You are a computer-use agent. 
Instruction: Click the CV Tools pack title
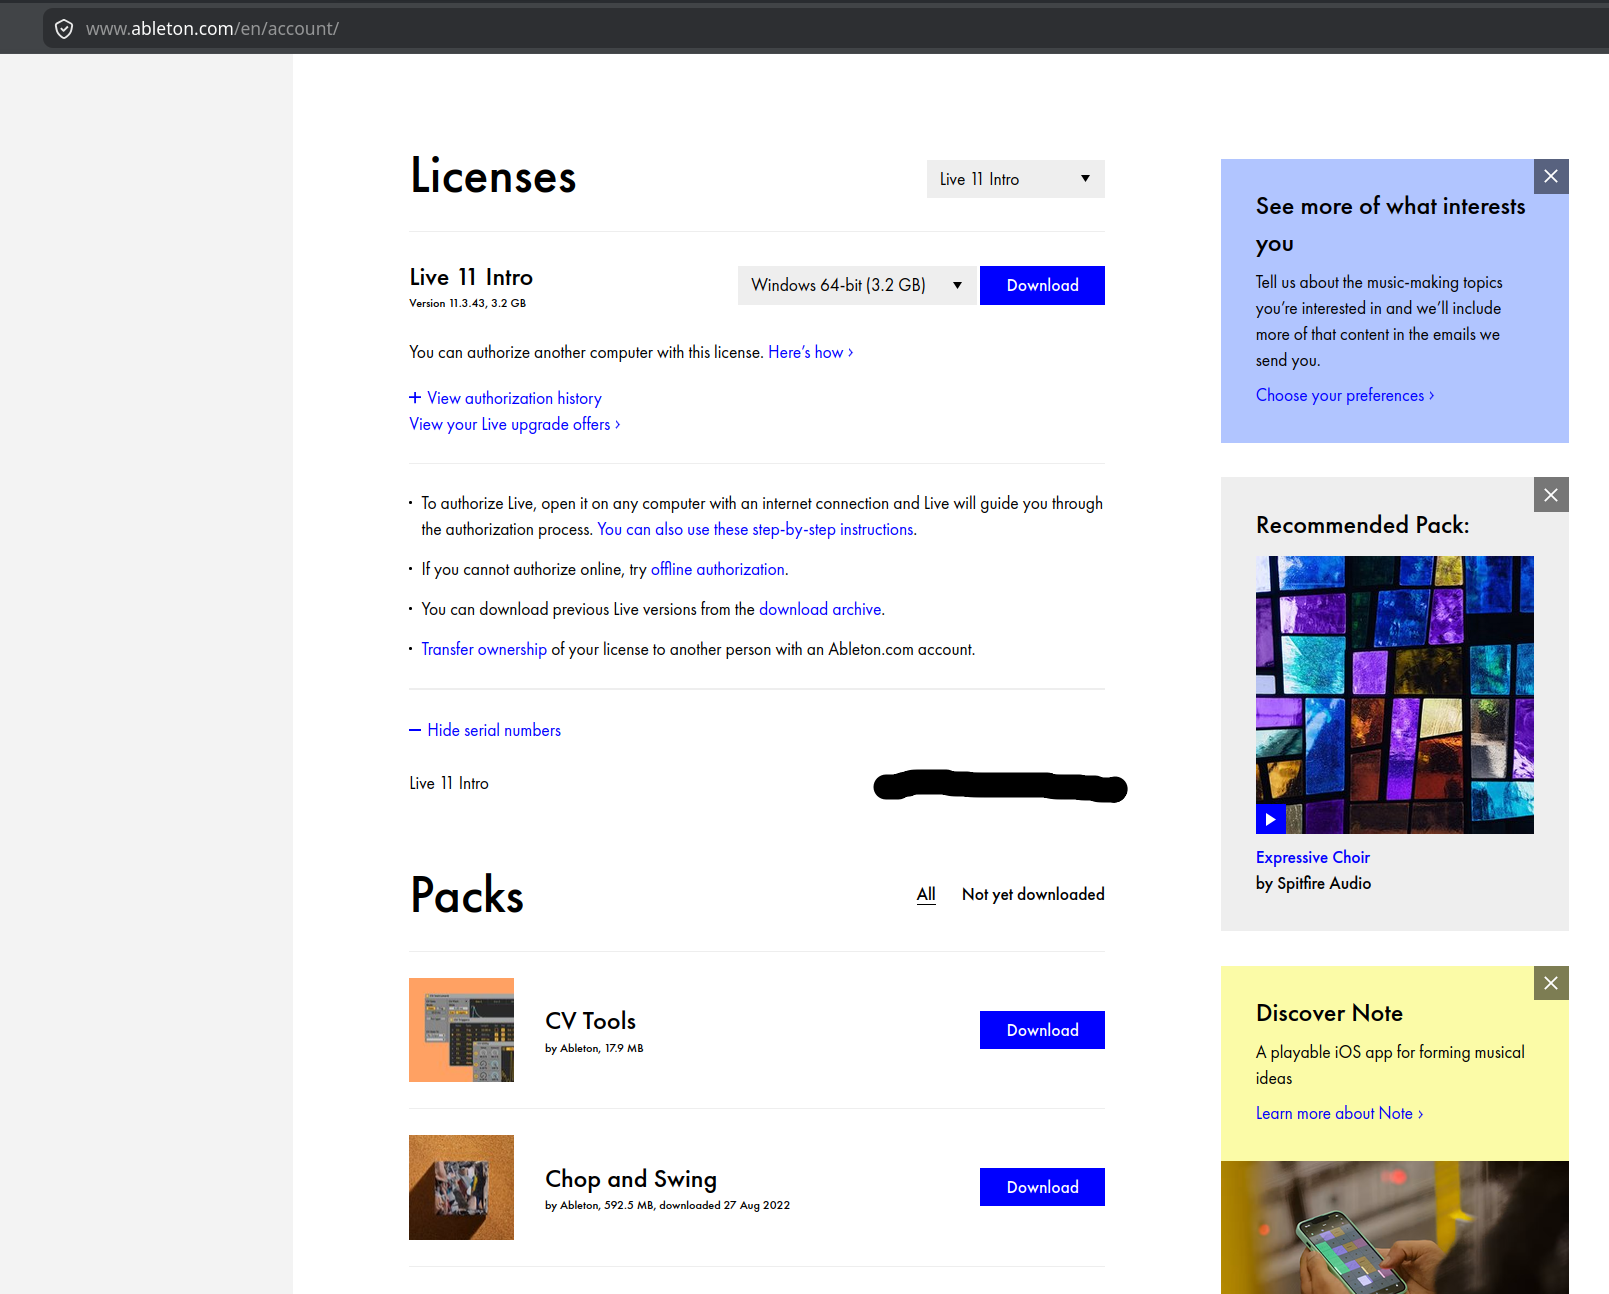[590, 1021]
